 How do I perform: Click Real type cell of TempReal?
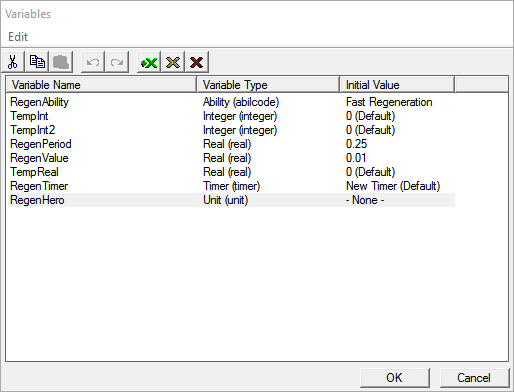(227, 172)
